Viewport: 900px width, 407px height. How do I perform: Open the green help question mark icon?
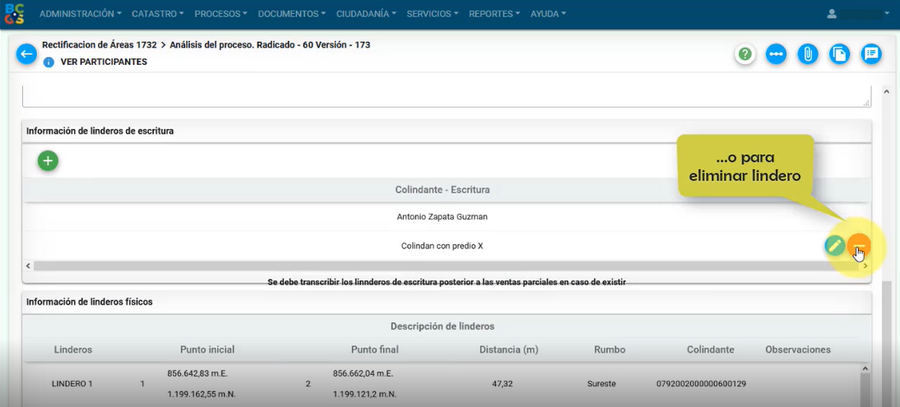[x=744, y=54]
